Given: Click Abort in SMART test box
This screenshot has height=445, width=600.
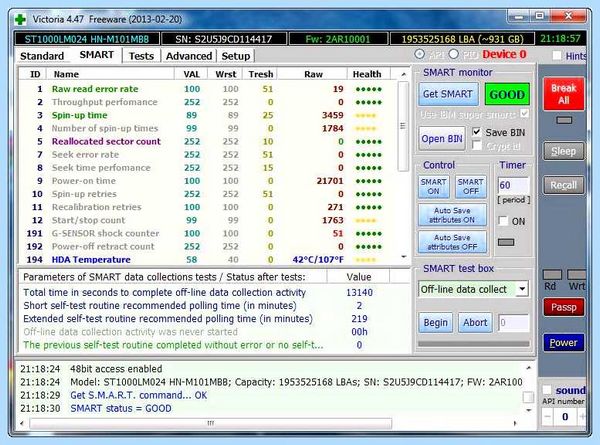Looking at the screenshot, I should [475, 323].
